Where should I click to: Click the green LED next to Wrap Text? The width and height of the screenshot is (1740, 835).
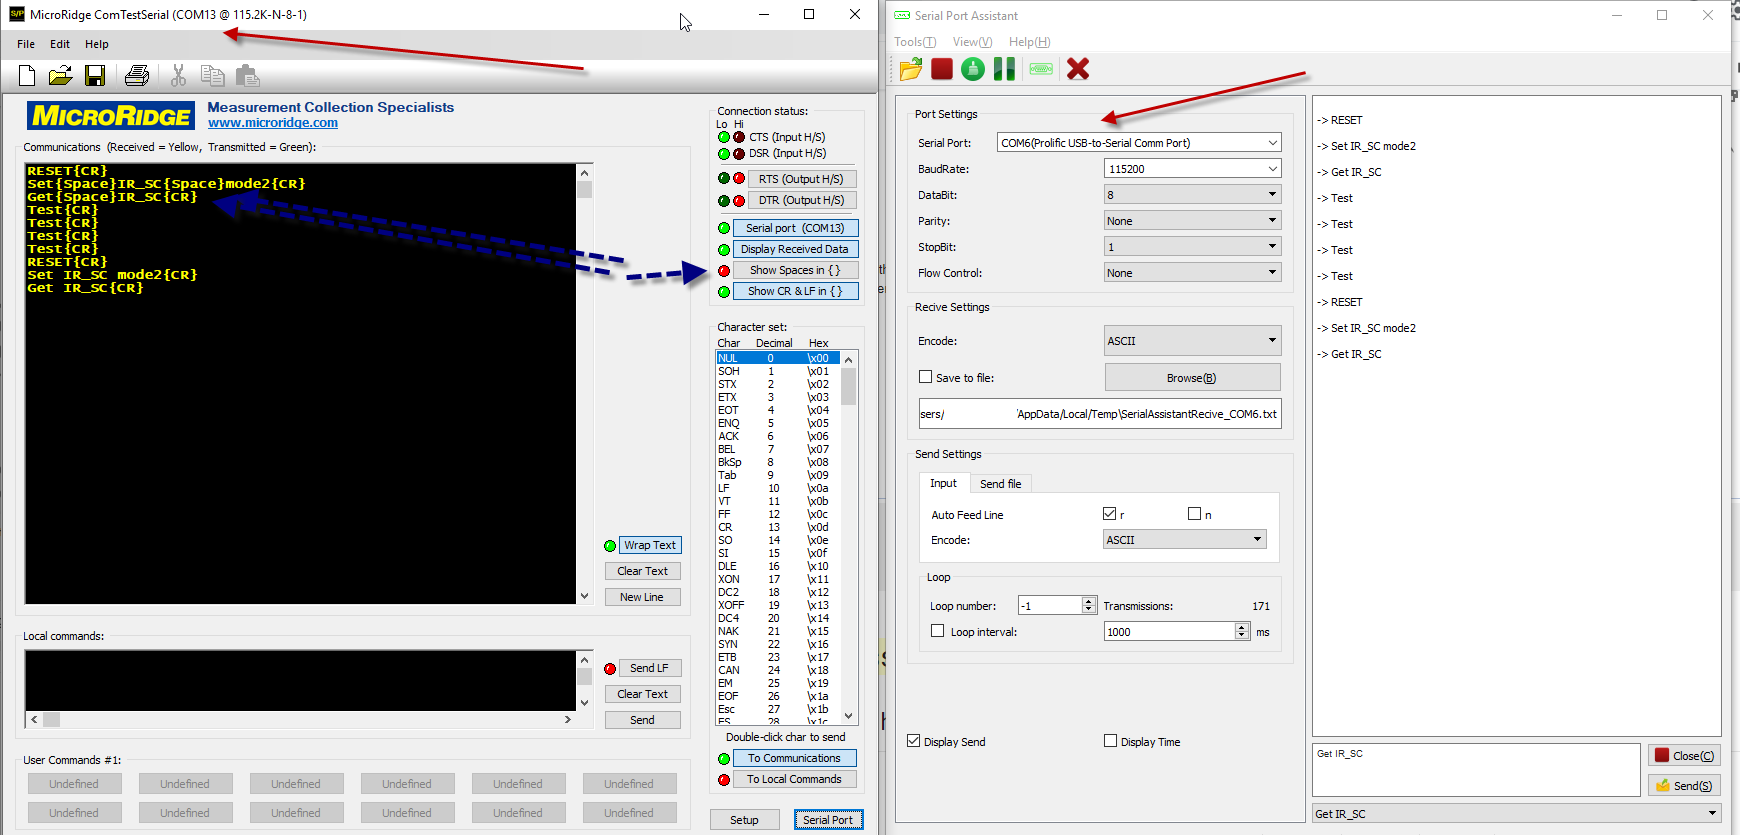click(610, 546)
